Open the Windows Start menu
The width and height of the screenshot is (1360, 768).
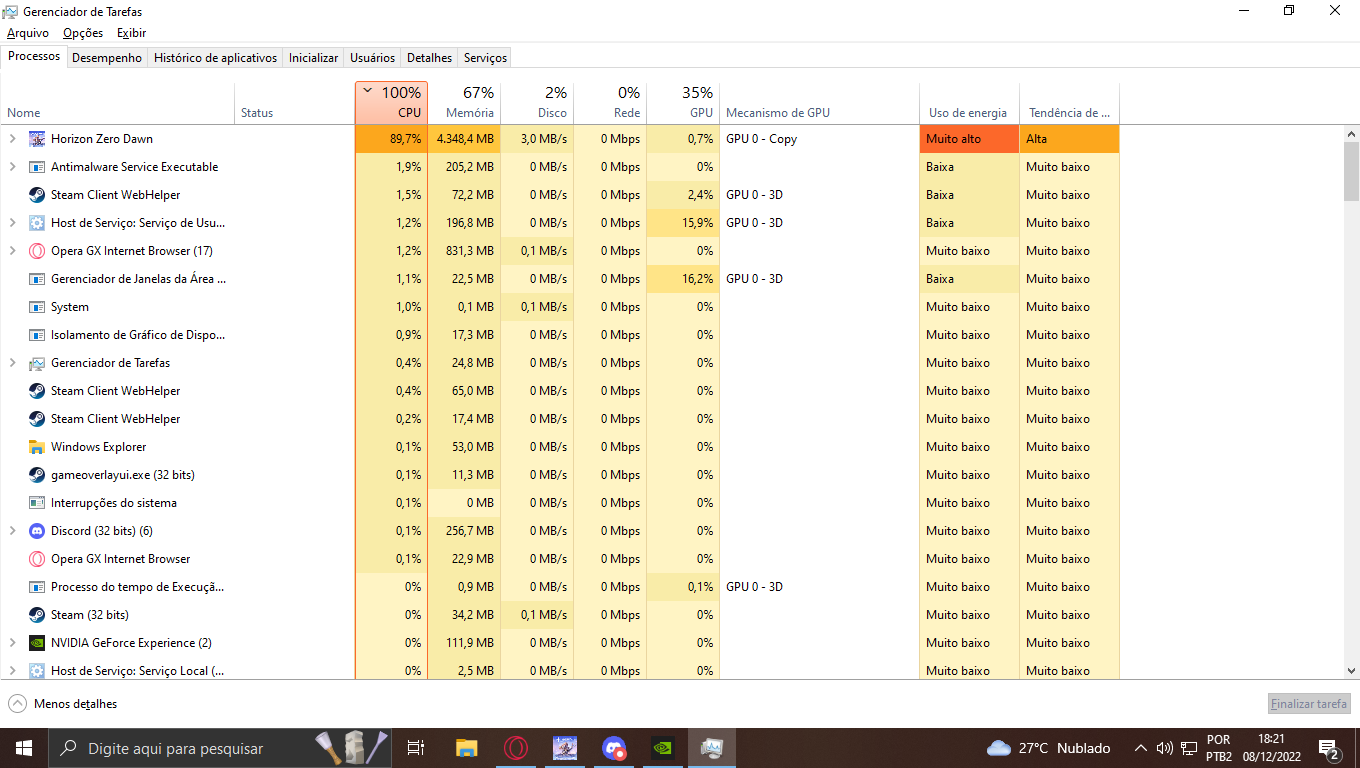click(x=24, y=748)
